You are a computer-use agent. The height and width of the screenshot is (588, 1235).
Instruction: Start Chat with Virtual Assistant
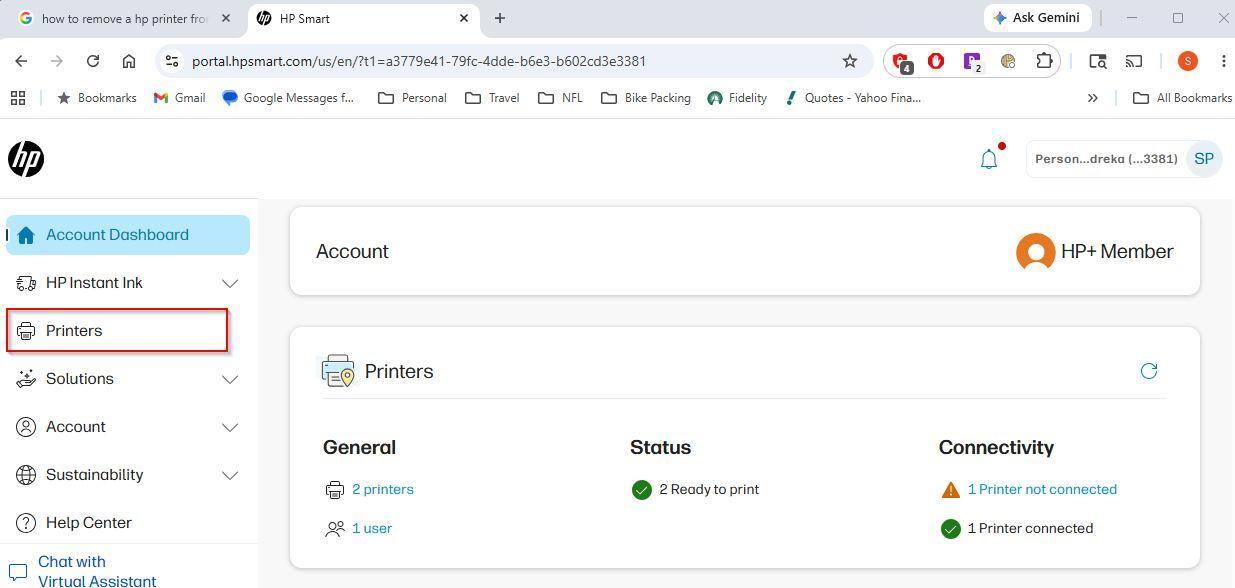click(97, 571)
